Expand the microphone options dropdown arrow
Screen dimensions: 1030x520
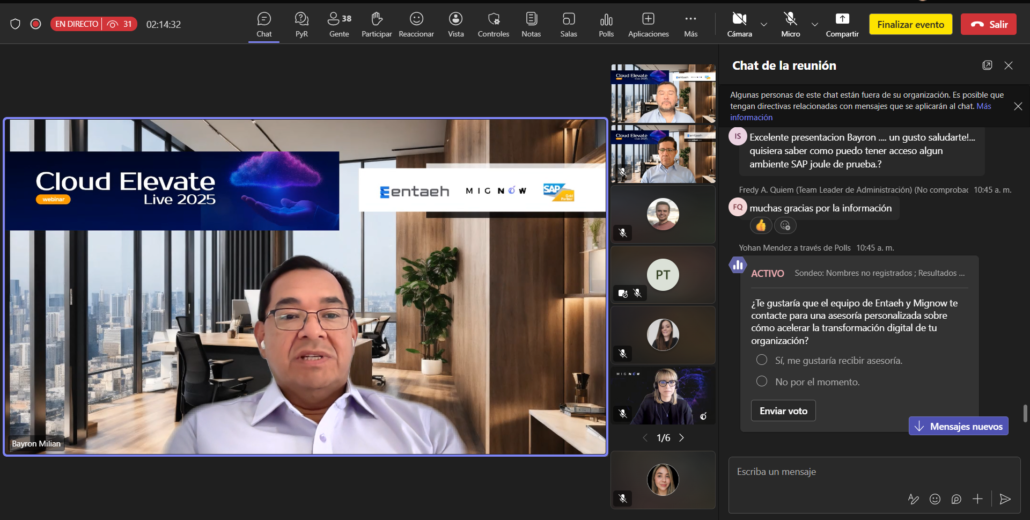815,23
